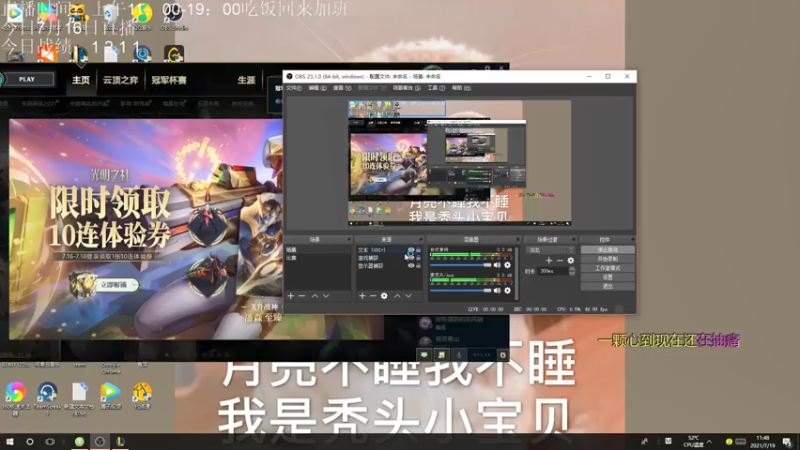The height and width of the screenshot is (450, 800).
Task: Open the 文件(F) menu in OBS
Action: (x=293, y=88)
